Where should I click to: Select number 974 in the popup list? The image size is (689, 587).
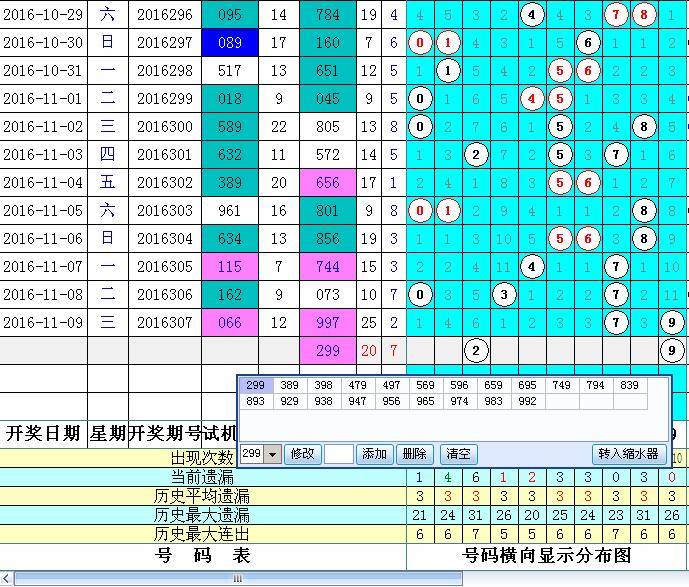pyautogui.click(x=459, y=401)
